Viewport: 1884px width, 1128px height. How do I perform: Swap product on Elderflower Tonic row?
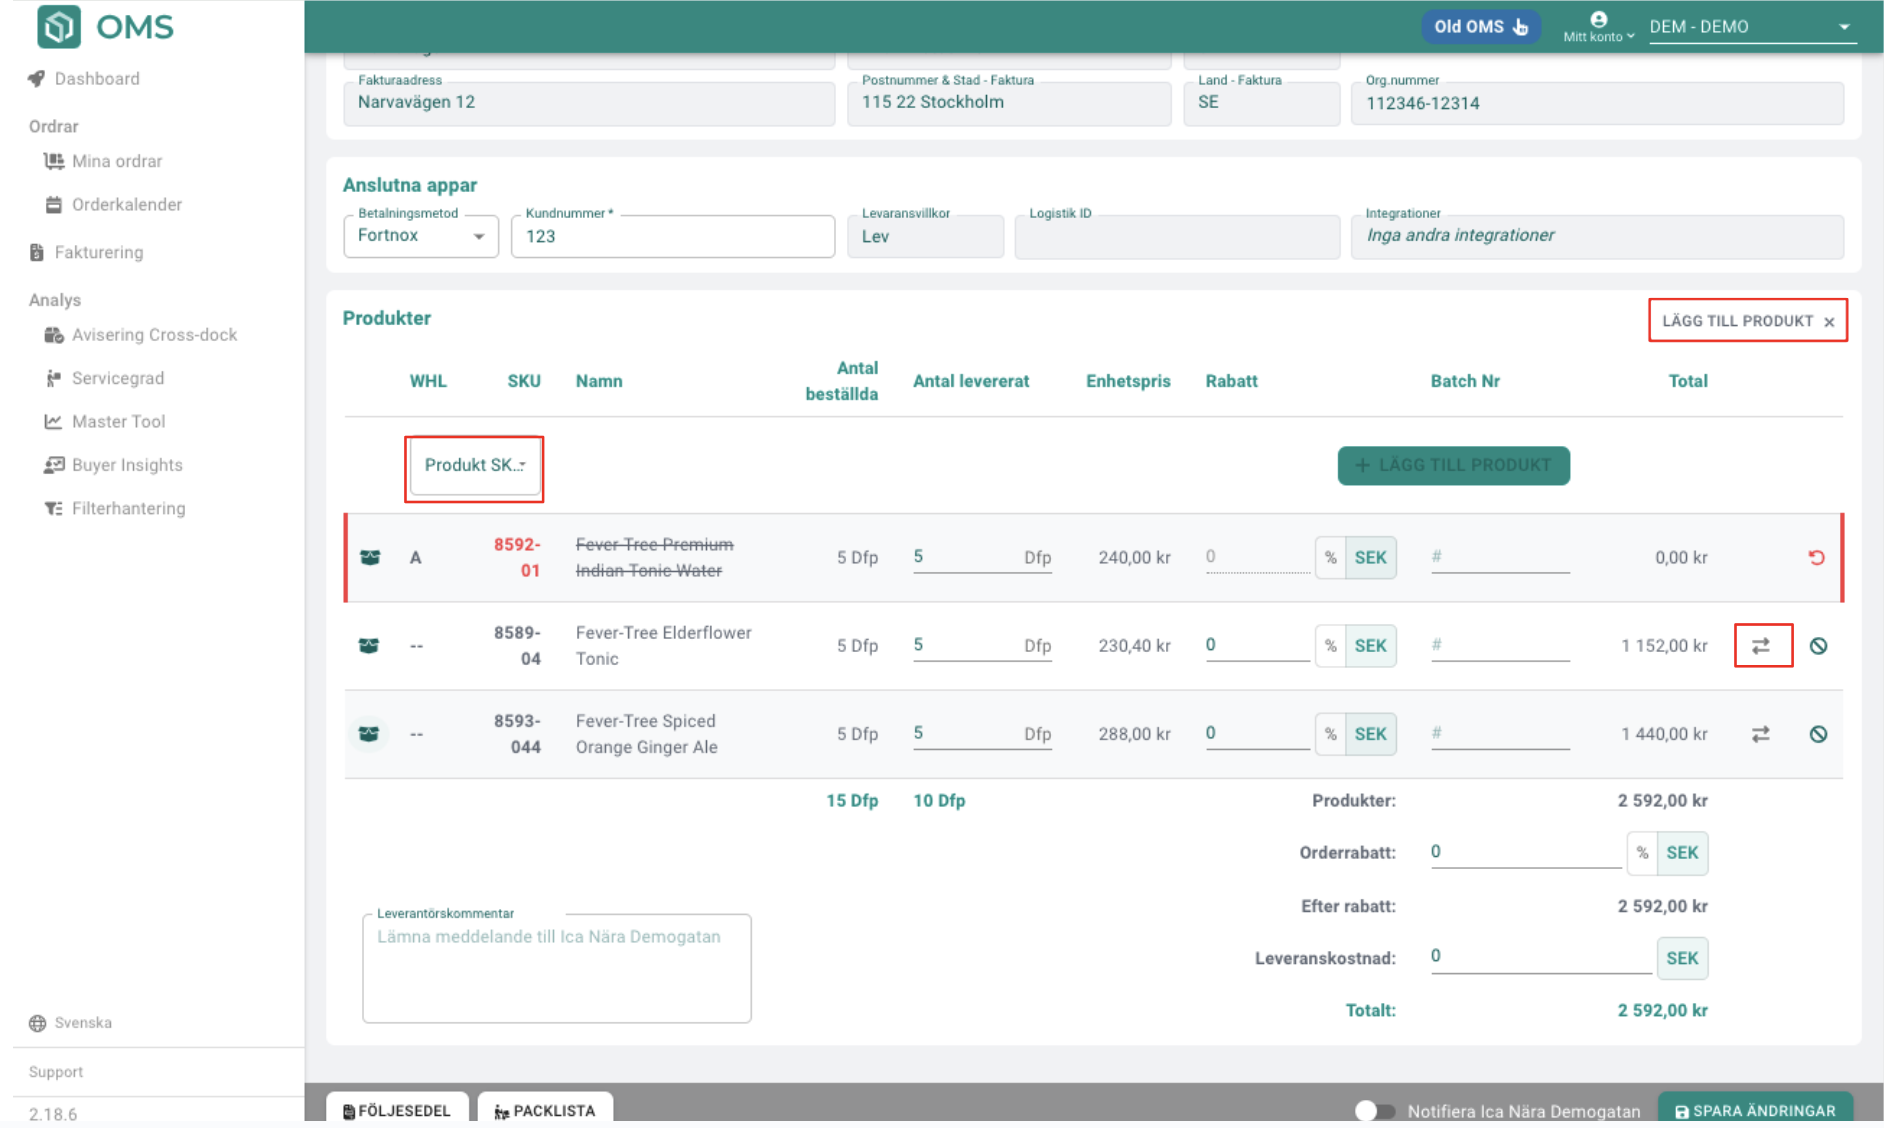click(1762, 646)
